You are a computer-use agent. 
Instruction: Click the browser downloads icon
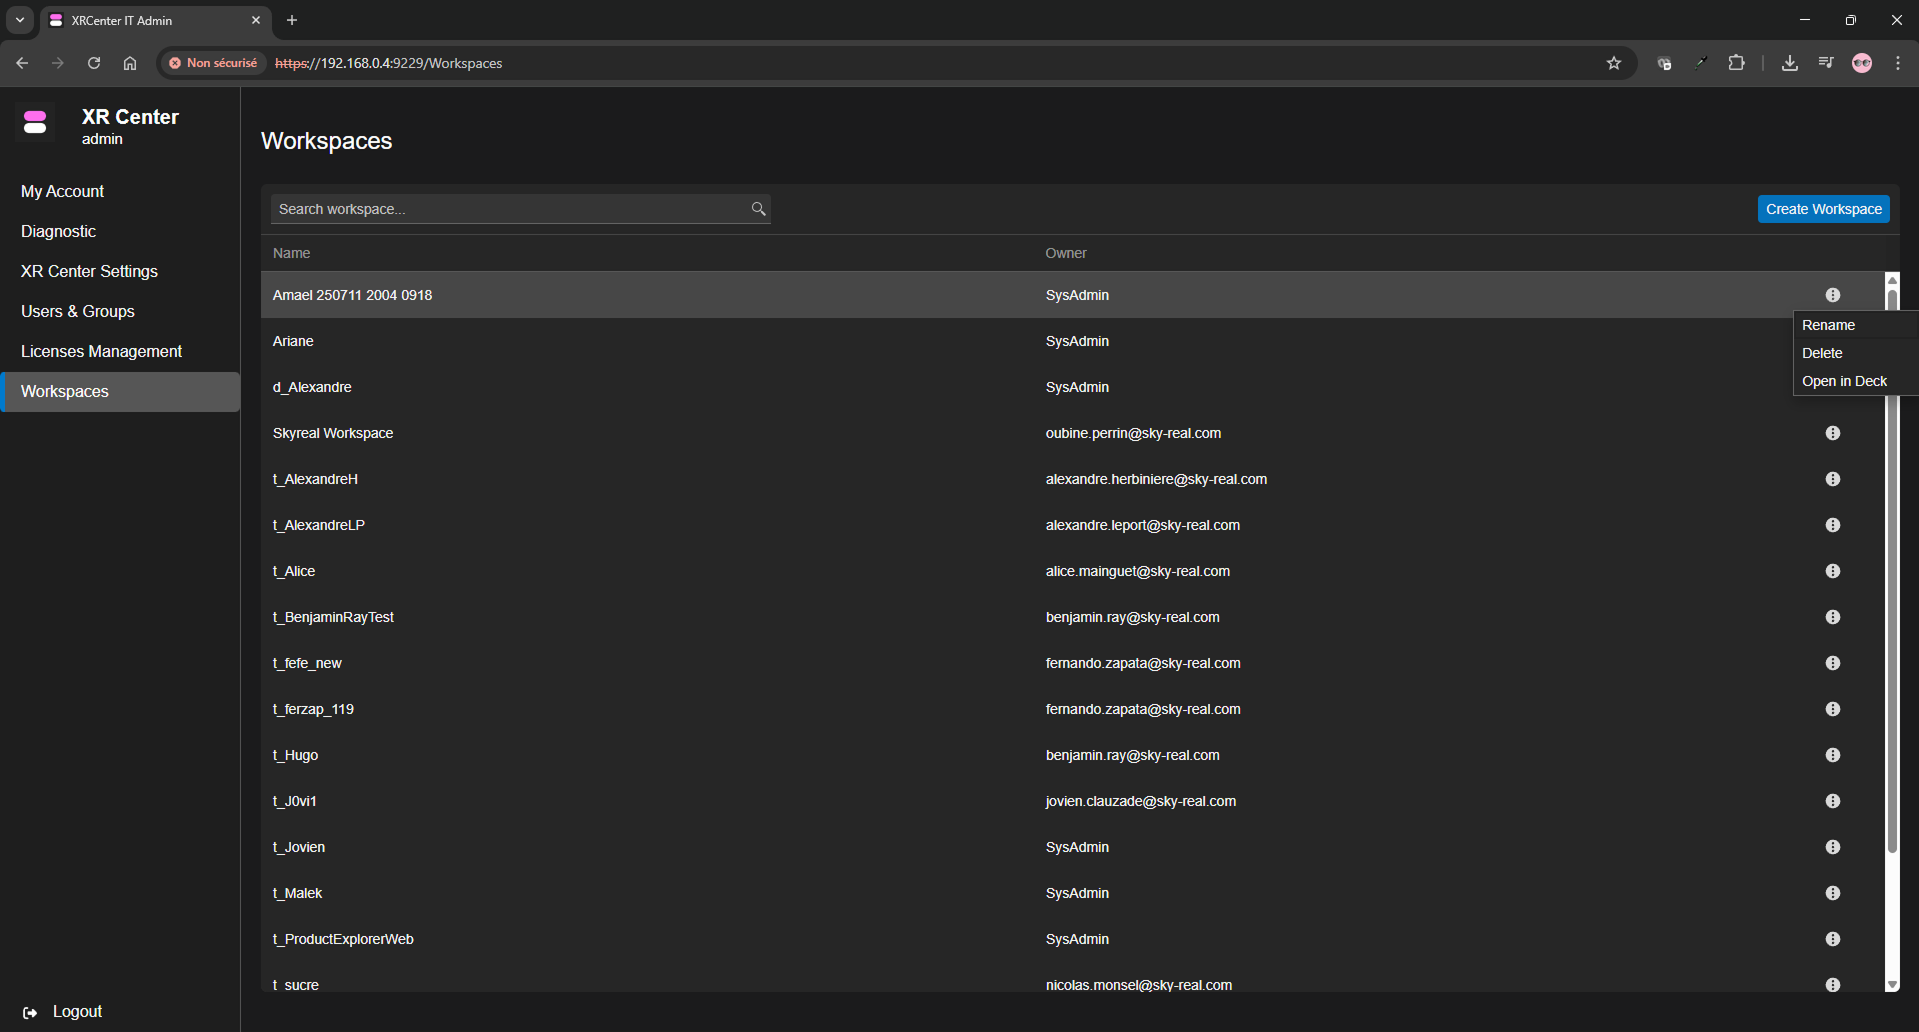1789,63
